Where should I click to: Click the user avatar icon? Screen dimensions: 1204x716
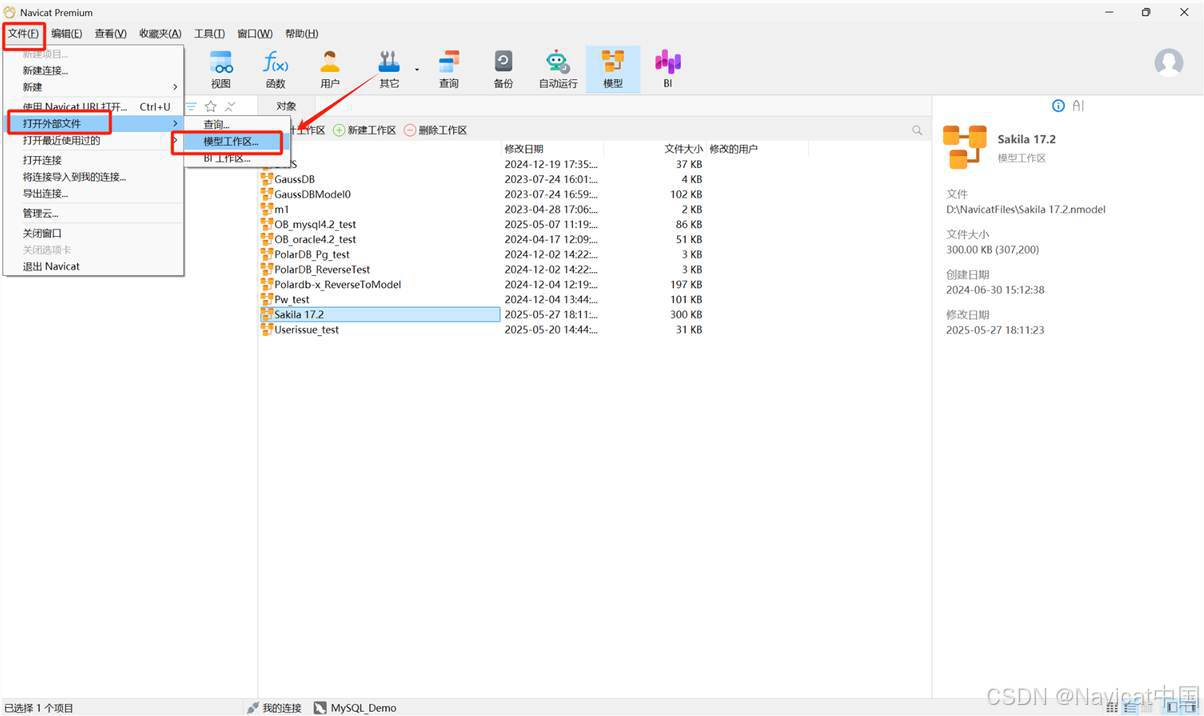(1169, 62)
